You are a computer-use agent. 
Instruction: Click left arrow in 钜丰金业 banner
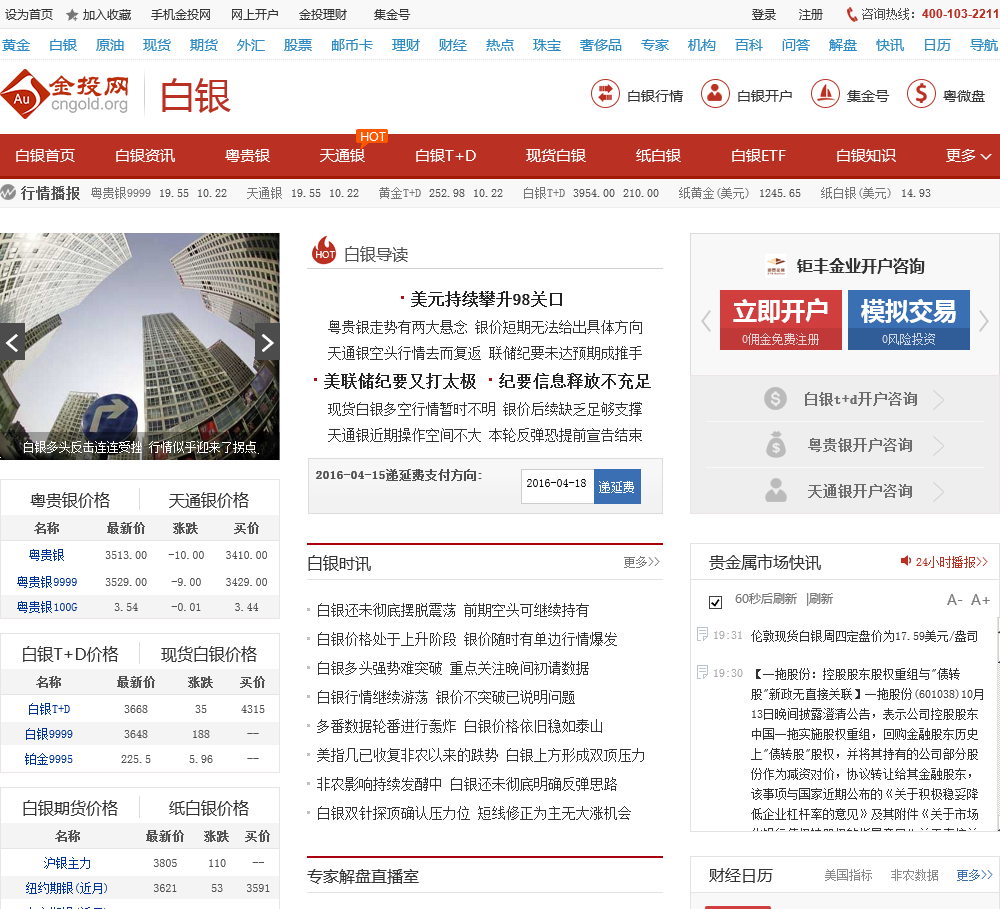[705, 320]
